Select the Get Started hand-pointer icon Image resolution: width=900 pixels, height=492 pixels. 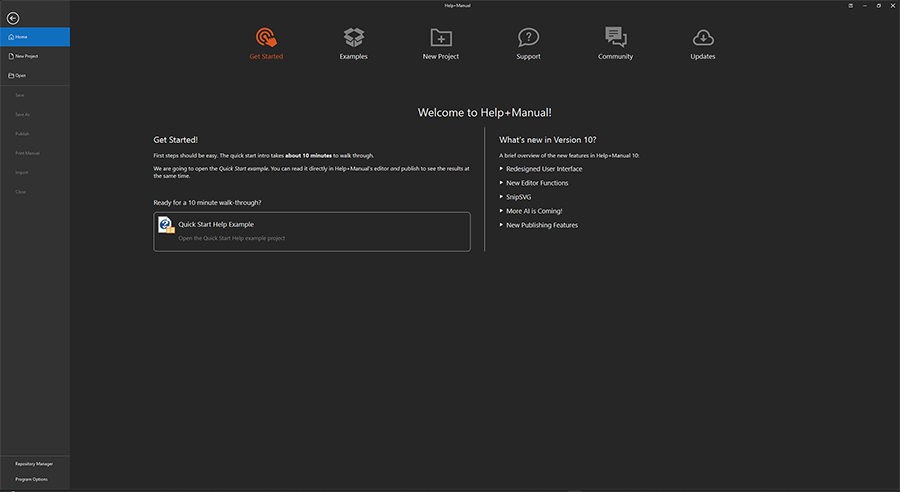point(266,37)
